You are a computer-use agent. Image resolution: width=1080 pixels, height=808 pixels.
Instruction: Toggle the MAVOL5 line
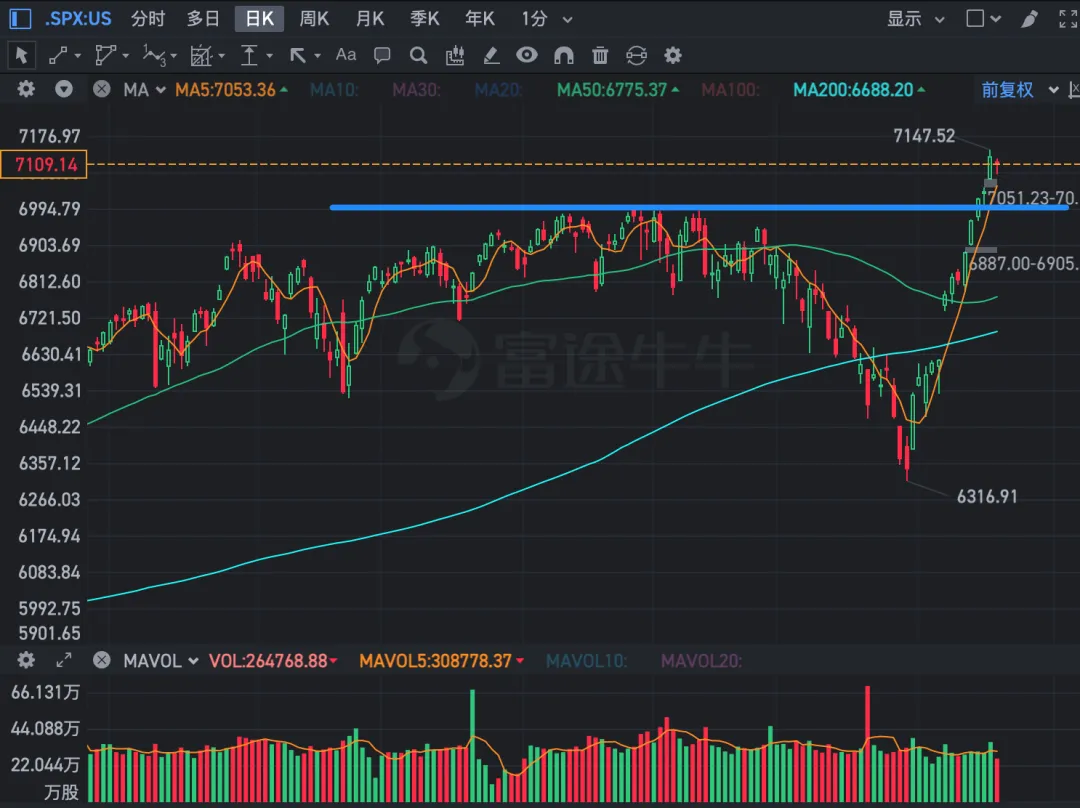[x=441, y=661]
